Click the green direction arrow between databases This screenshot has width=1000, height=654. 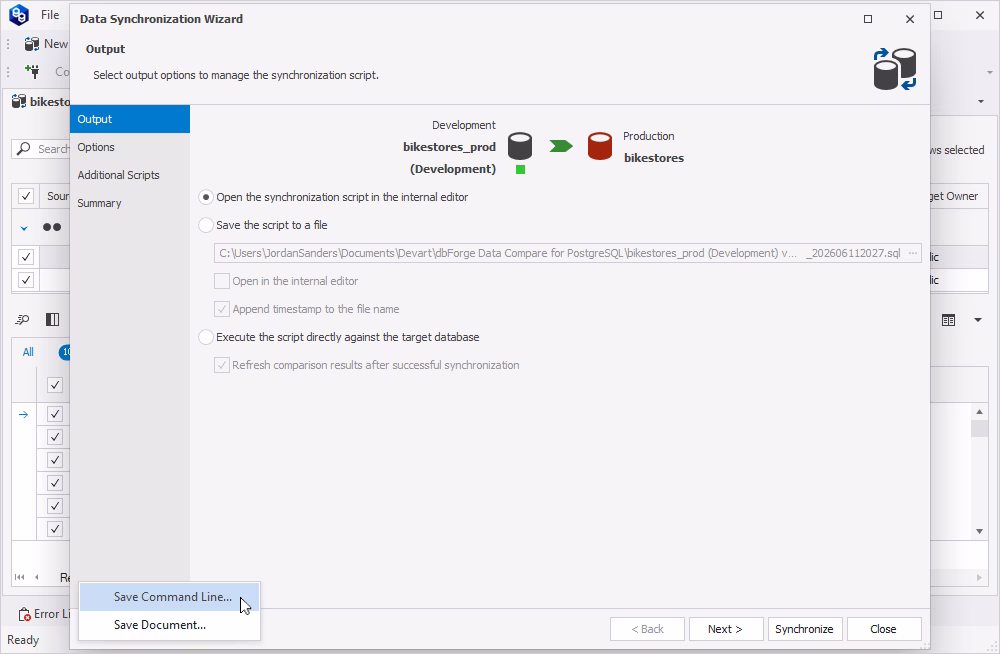click(561, 147)
